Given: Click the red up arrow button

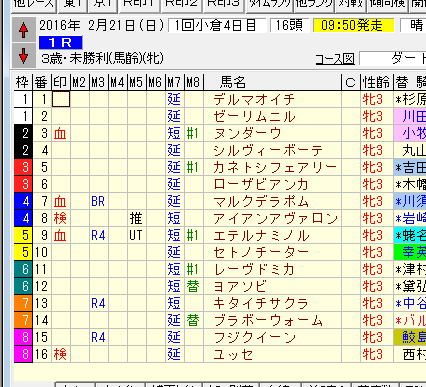Looking at the screenshot, I should tap(24, 30).
